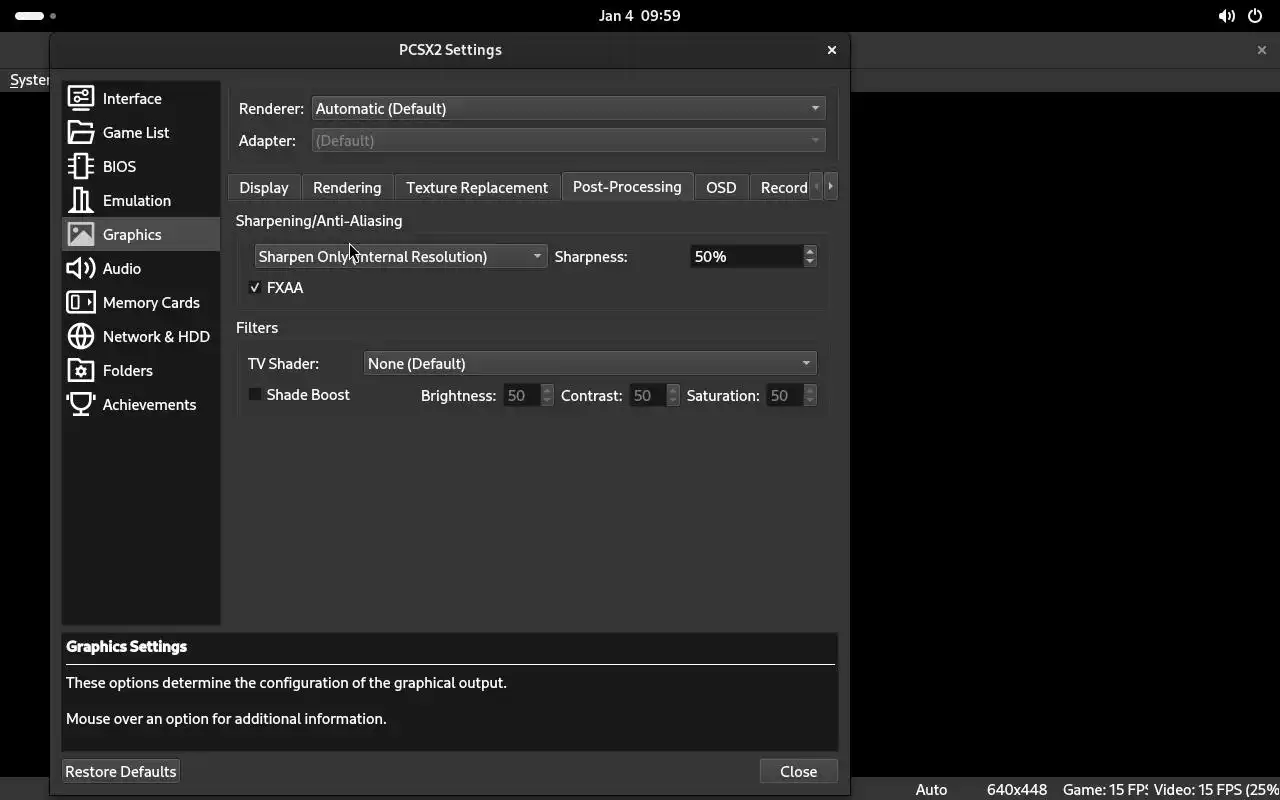
Task: Click the Saturation value field
Action: tap(785, 395)
